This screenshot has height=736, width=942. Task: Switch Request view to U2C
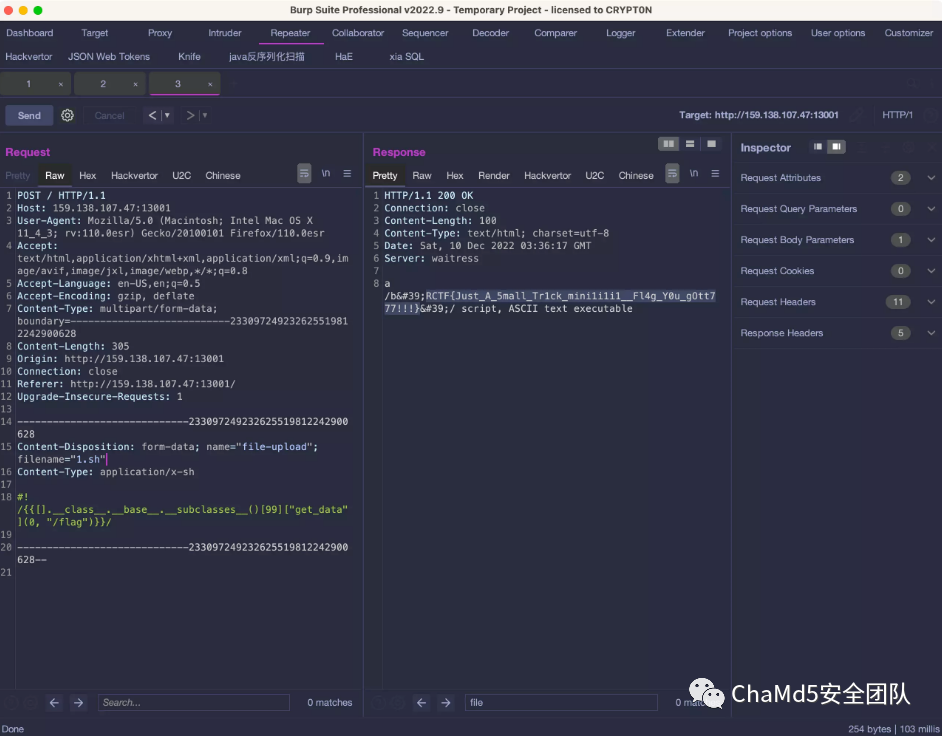point(181,175)
